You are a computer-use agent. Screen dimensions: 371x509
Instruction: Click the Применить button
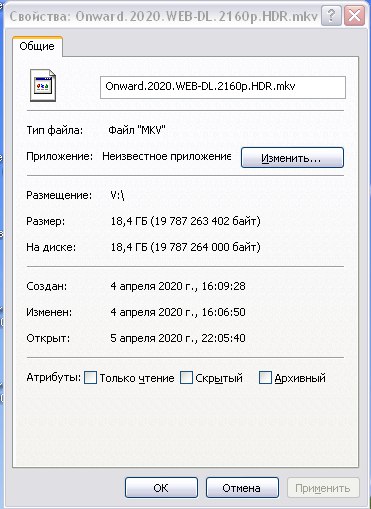tap(323, 488)
